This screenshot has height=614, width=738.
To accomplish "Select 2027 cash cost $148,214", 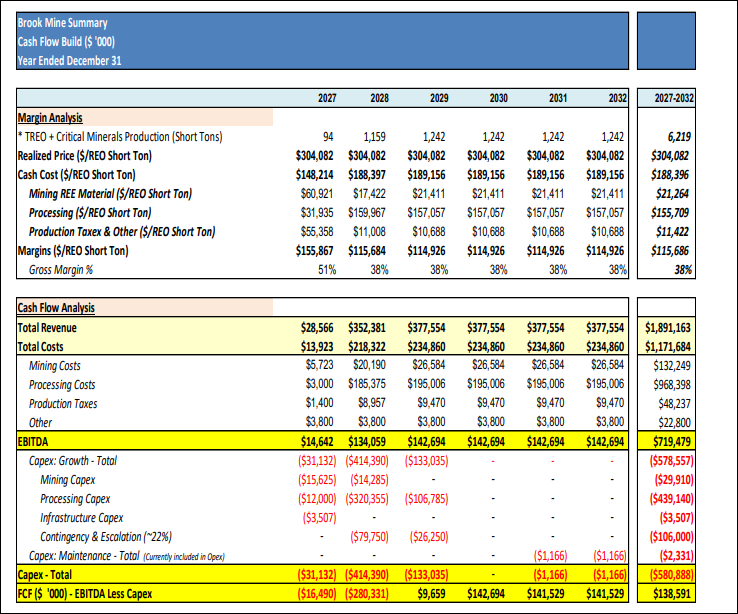I will click(314, 175).
